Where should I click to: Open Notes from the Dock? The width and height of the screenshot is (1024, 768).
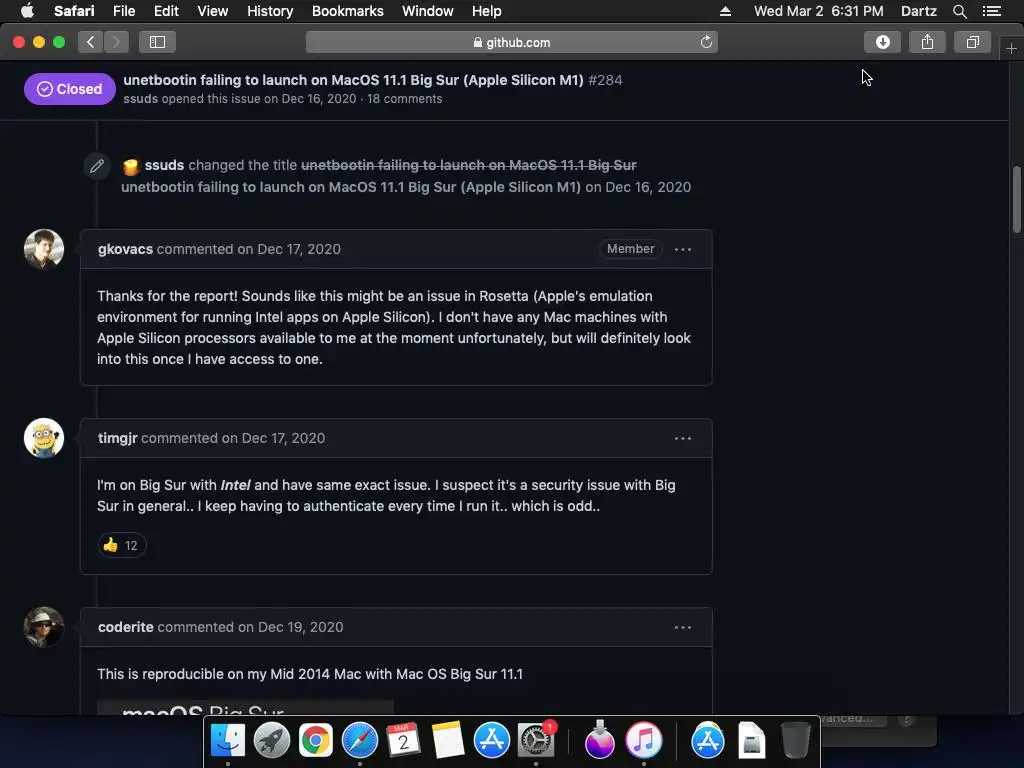pyautogui.click(x=447, y=741)
